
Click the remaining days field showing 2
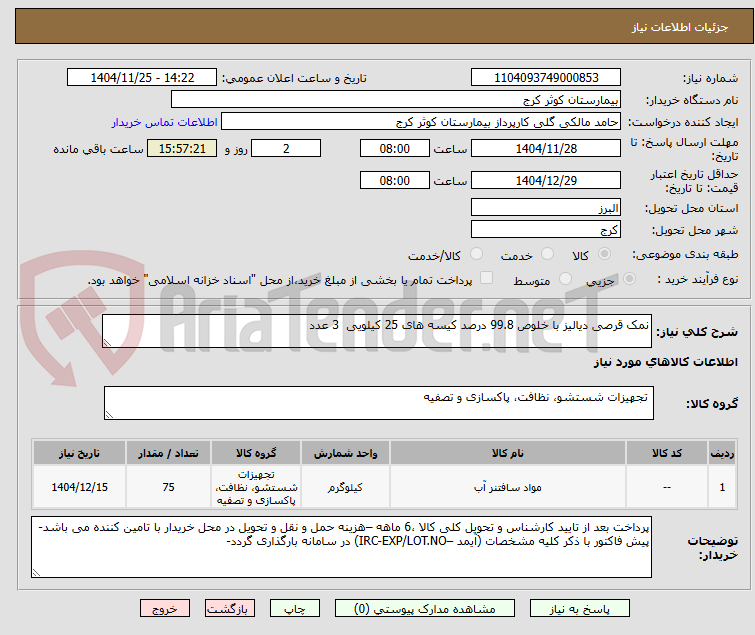(286, 148)
